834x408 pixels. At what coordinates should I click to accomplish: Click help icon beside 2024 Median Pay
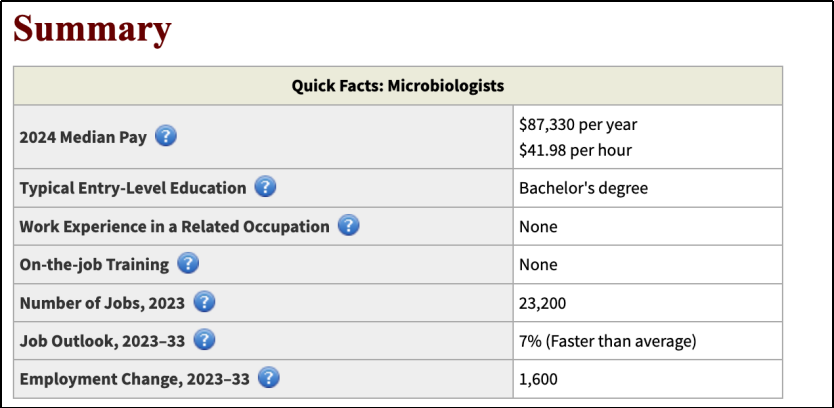coord(166,136)
